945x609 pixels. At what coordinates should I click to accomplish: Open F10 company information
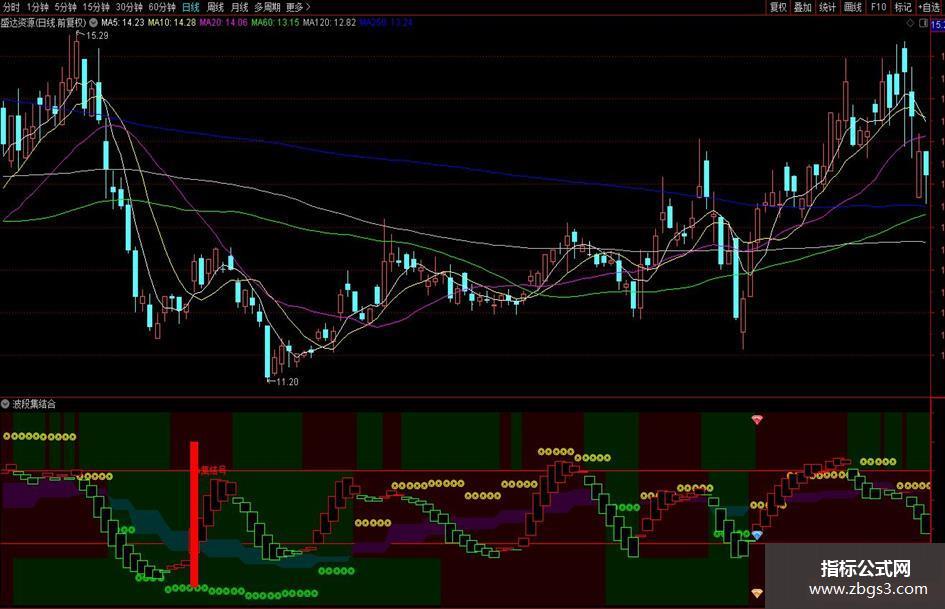[878, 7]
